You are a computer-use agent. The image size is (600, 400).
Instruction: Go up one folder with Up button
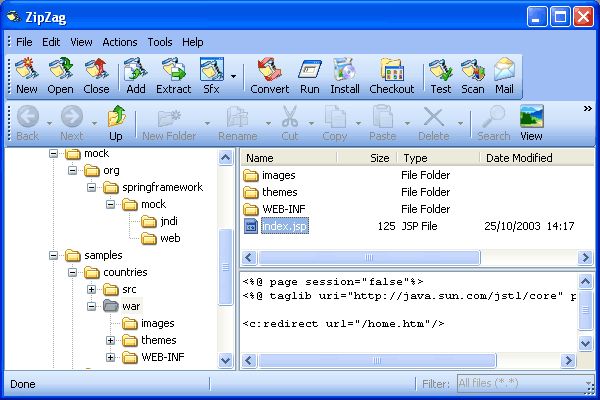(116, 122)
